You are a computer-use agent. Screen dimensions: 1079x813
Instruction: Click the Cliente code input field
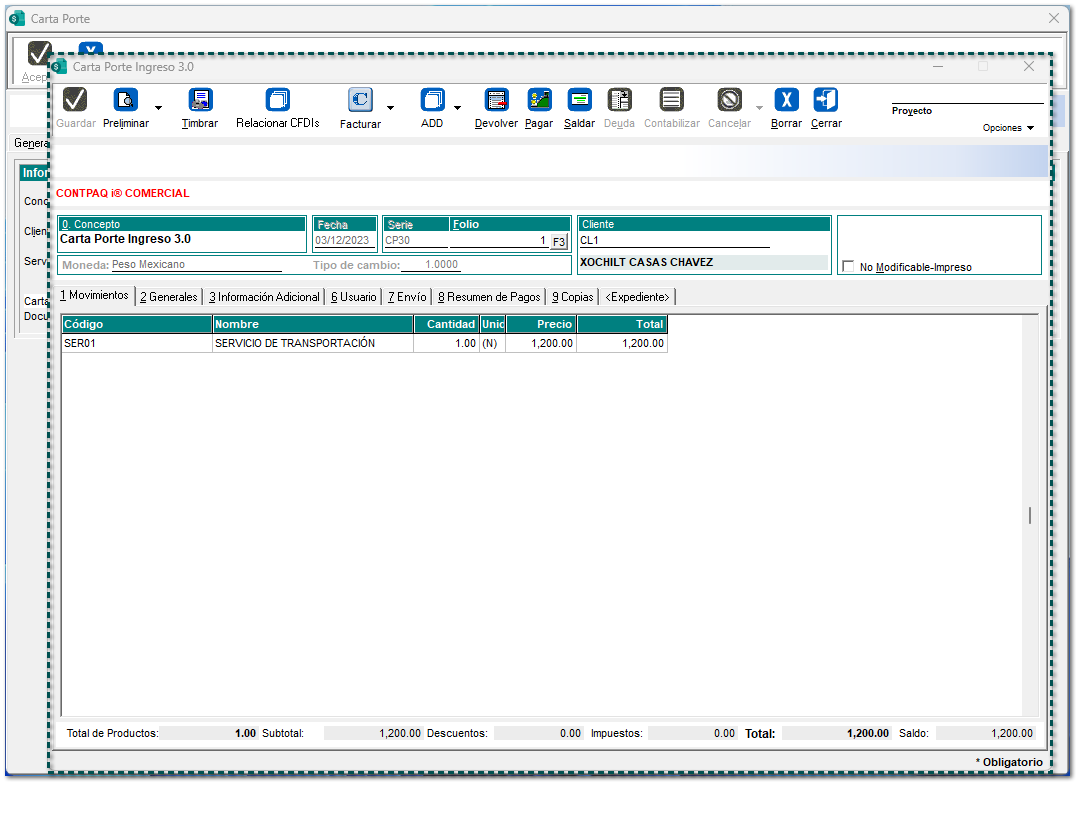(x=674, y=240)
